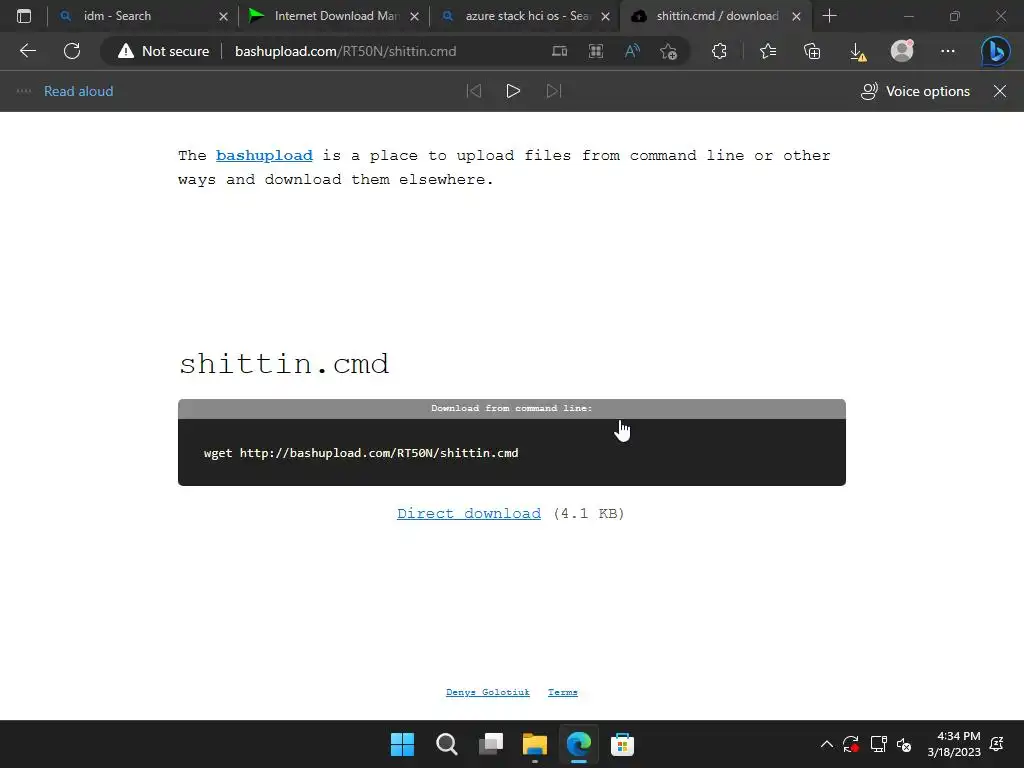Close the Read aloud toolbar

(x=1000, y=91)
